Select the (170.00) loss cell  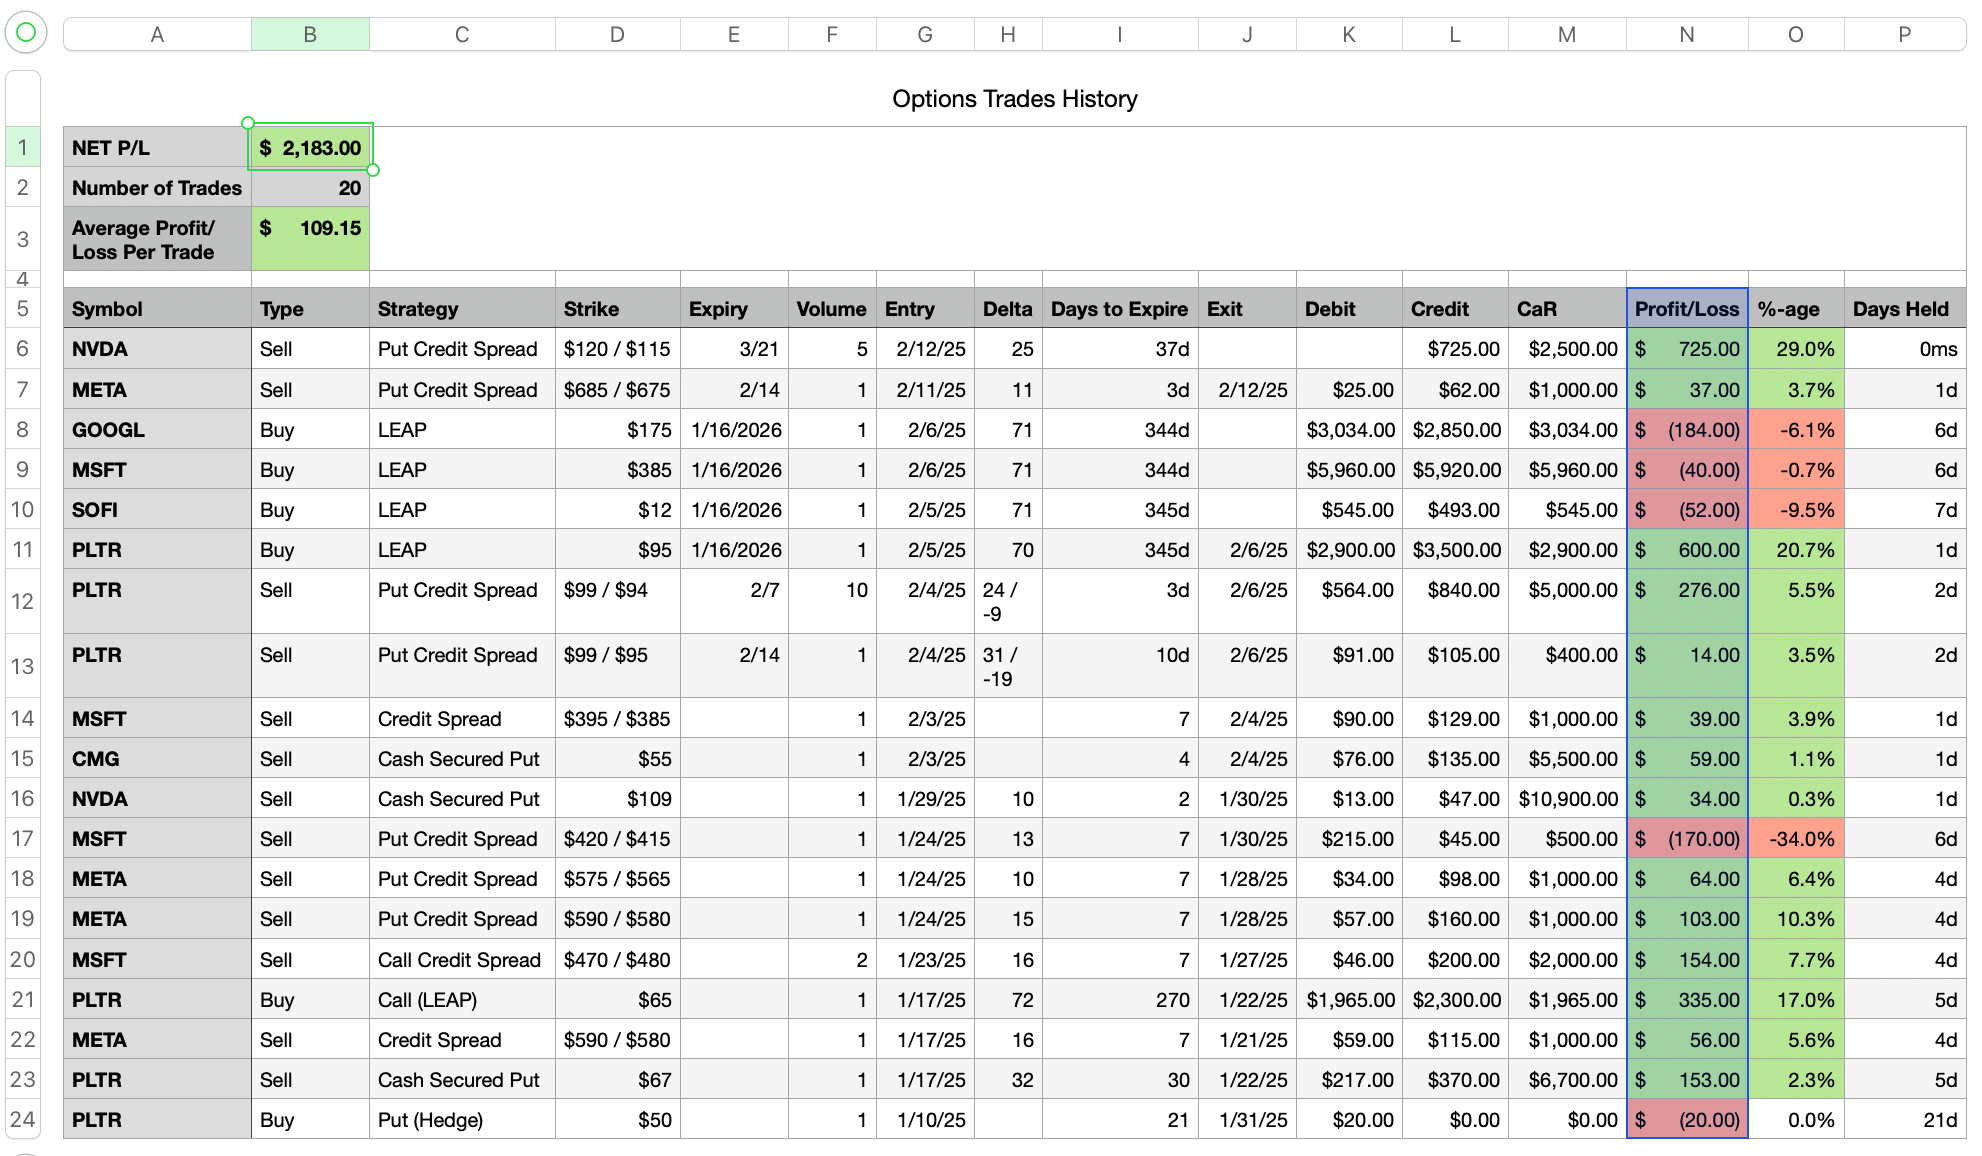tap(1687, 838)
